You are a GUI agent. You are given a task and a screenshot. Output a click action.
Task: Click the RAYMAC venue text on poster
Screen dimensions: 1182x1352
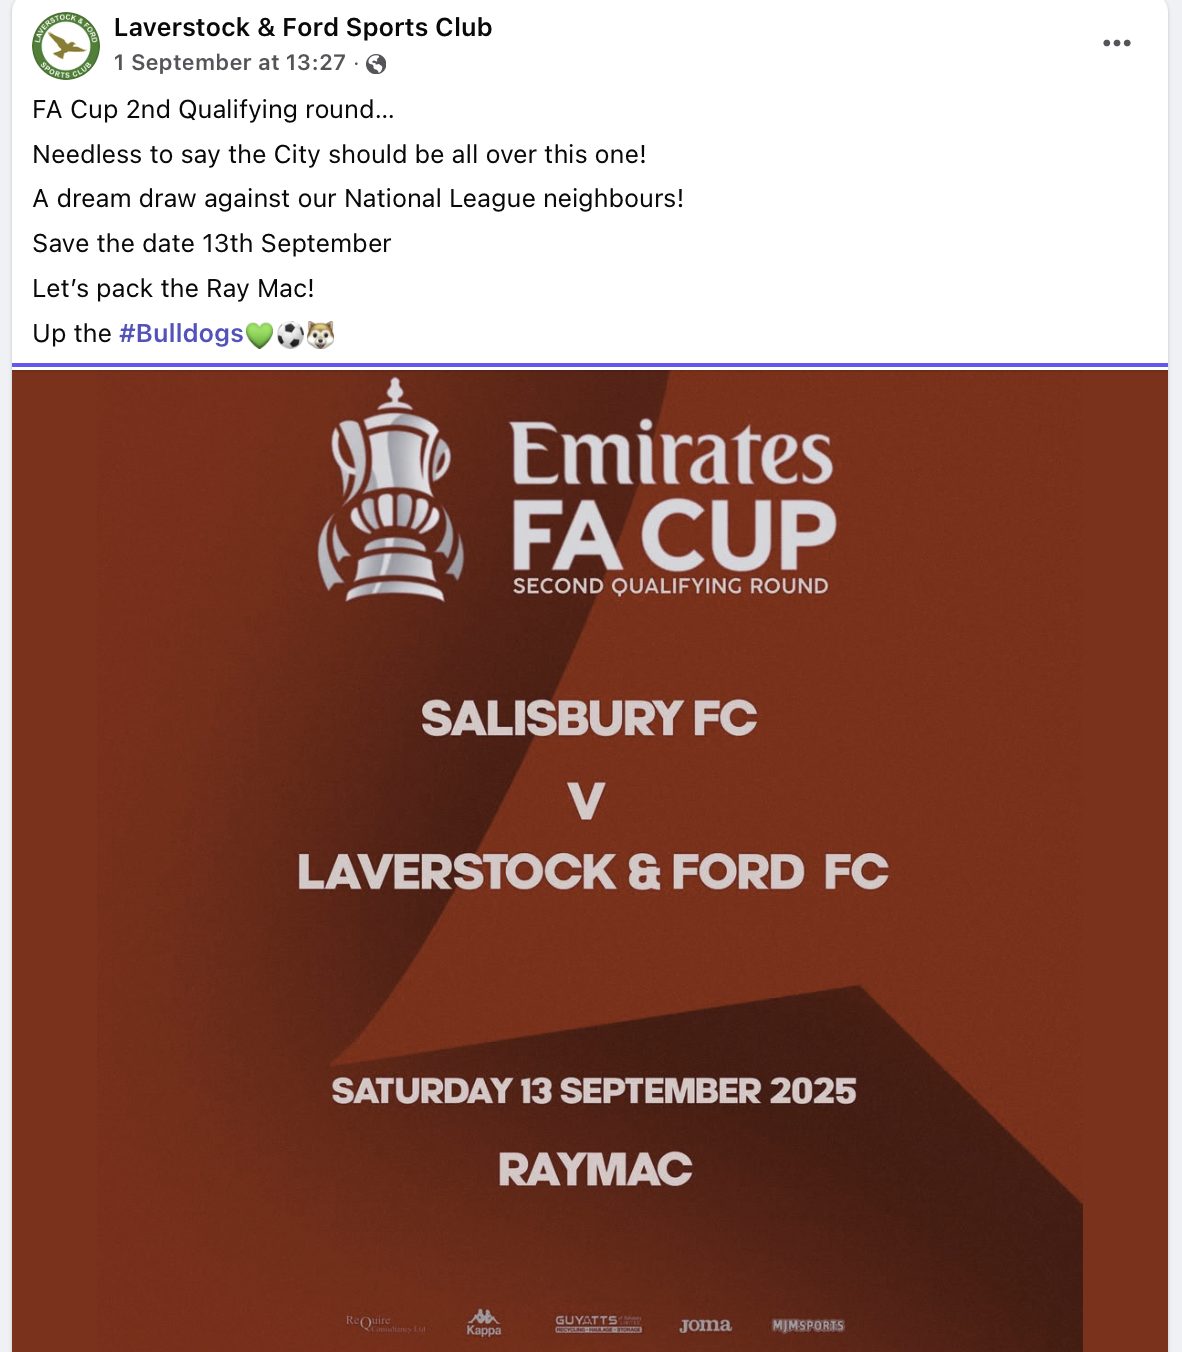coord(595,1169)
